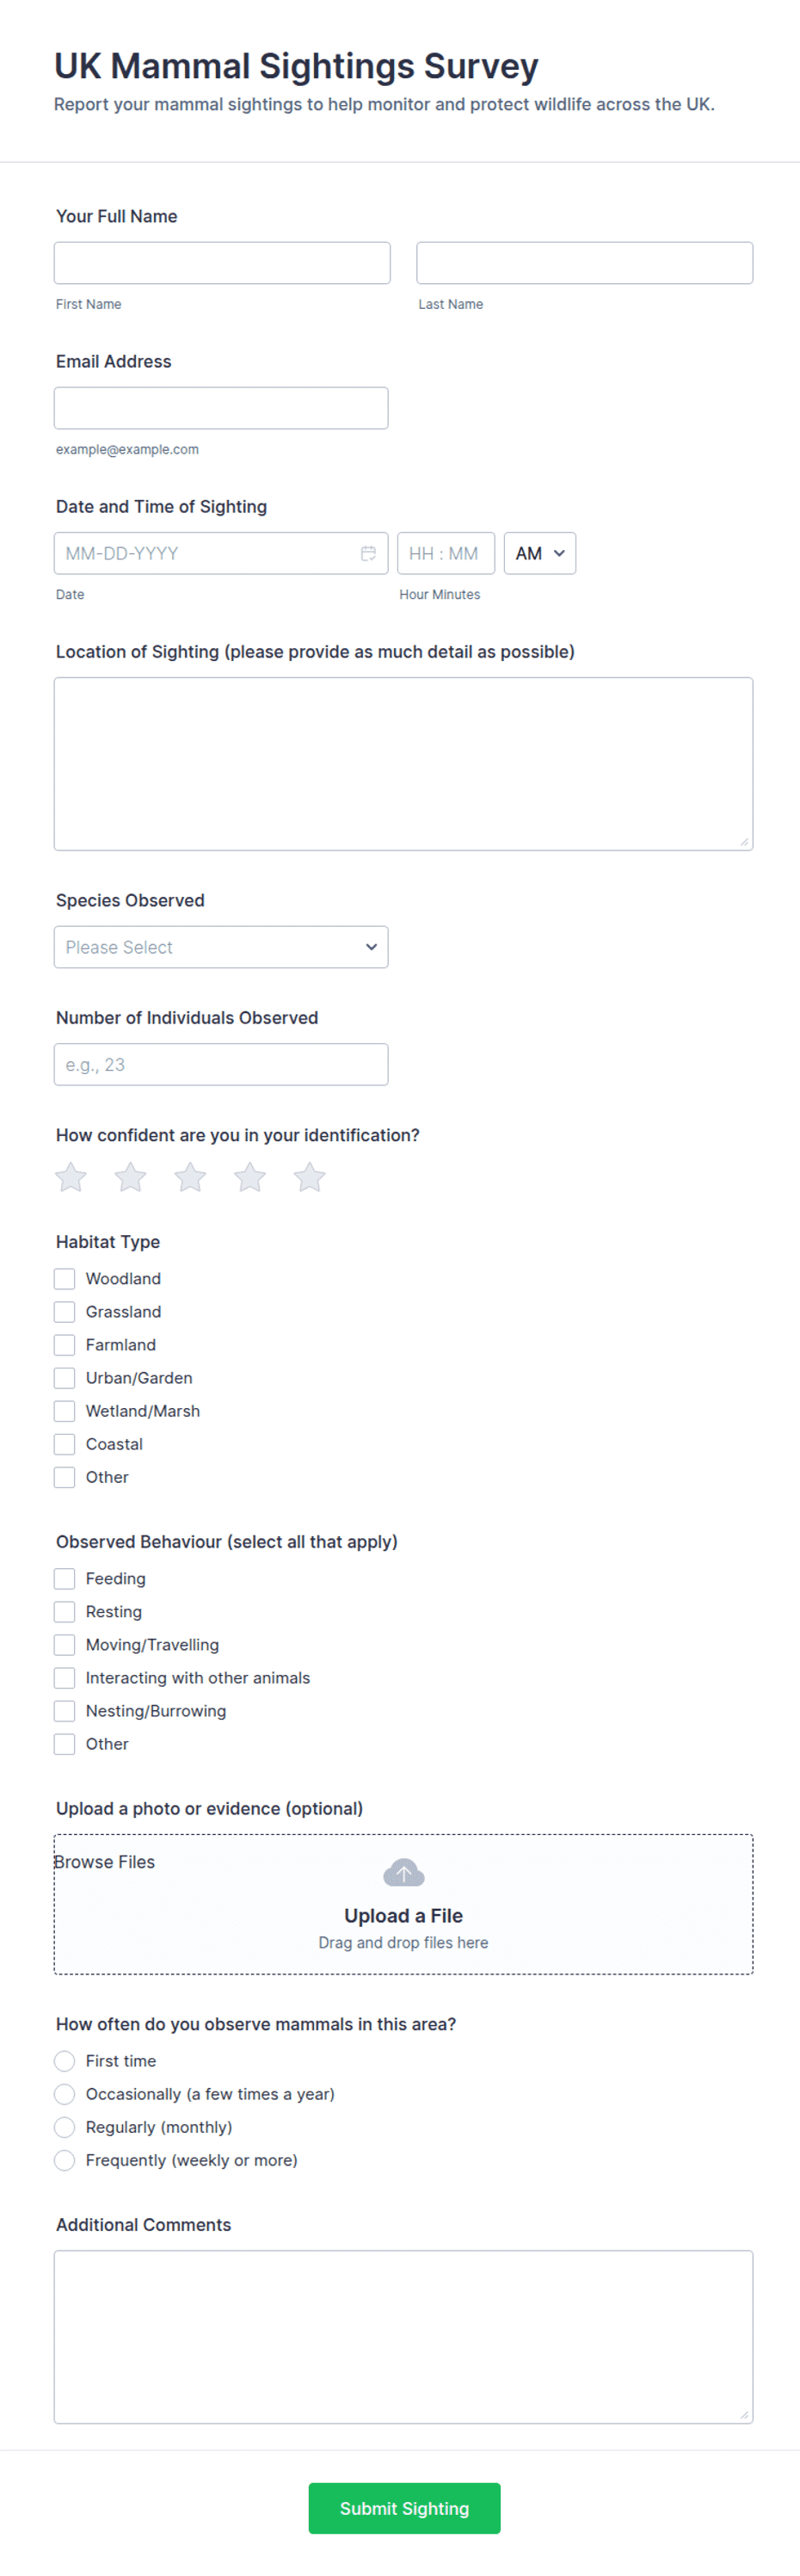
Task: Rate identification confidence one star
Action: pyautogui.click(x=71, y=1177)
